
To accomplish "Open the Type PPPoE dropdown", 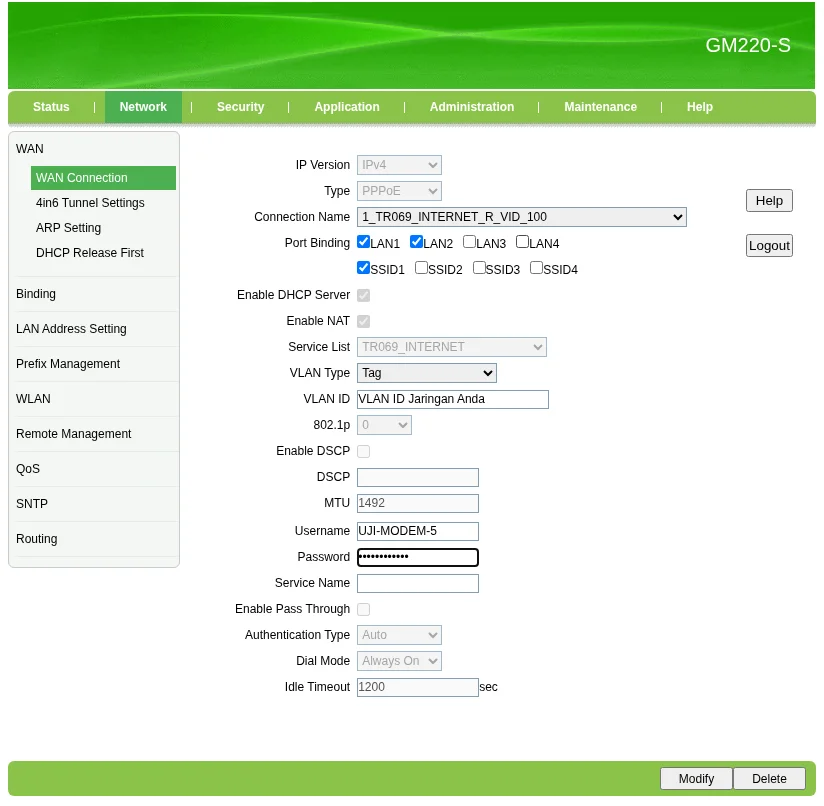I will pyautogui.click(x=399, y=191).
